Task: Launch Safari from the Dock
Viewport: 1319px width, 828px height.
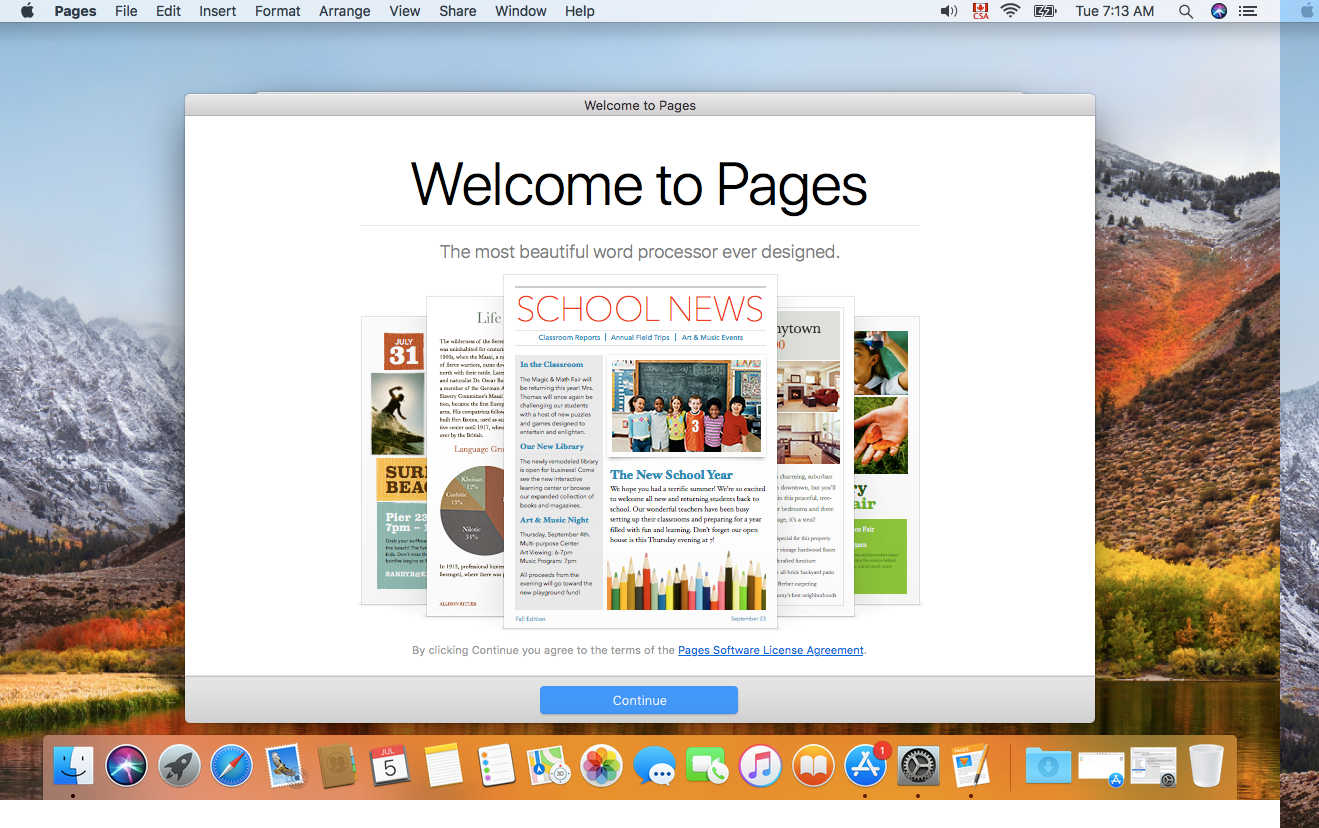Action: point(231,767)
